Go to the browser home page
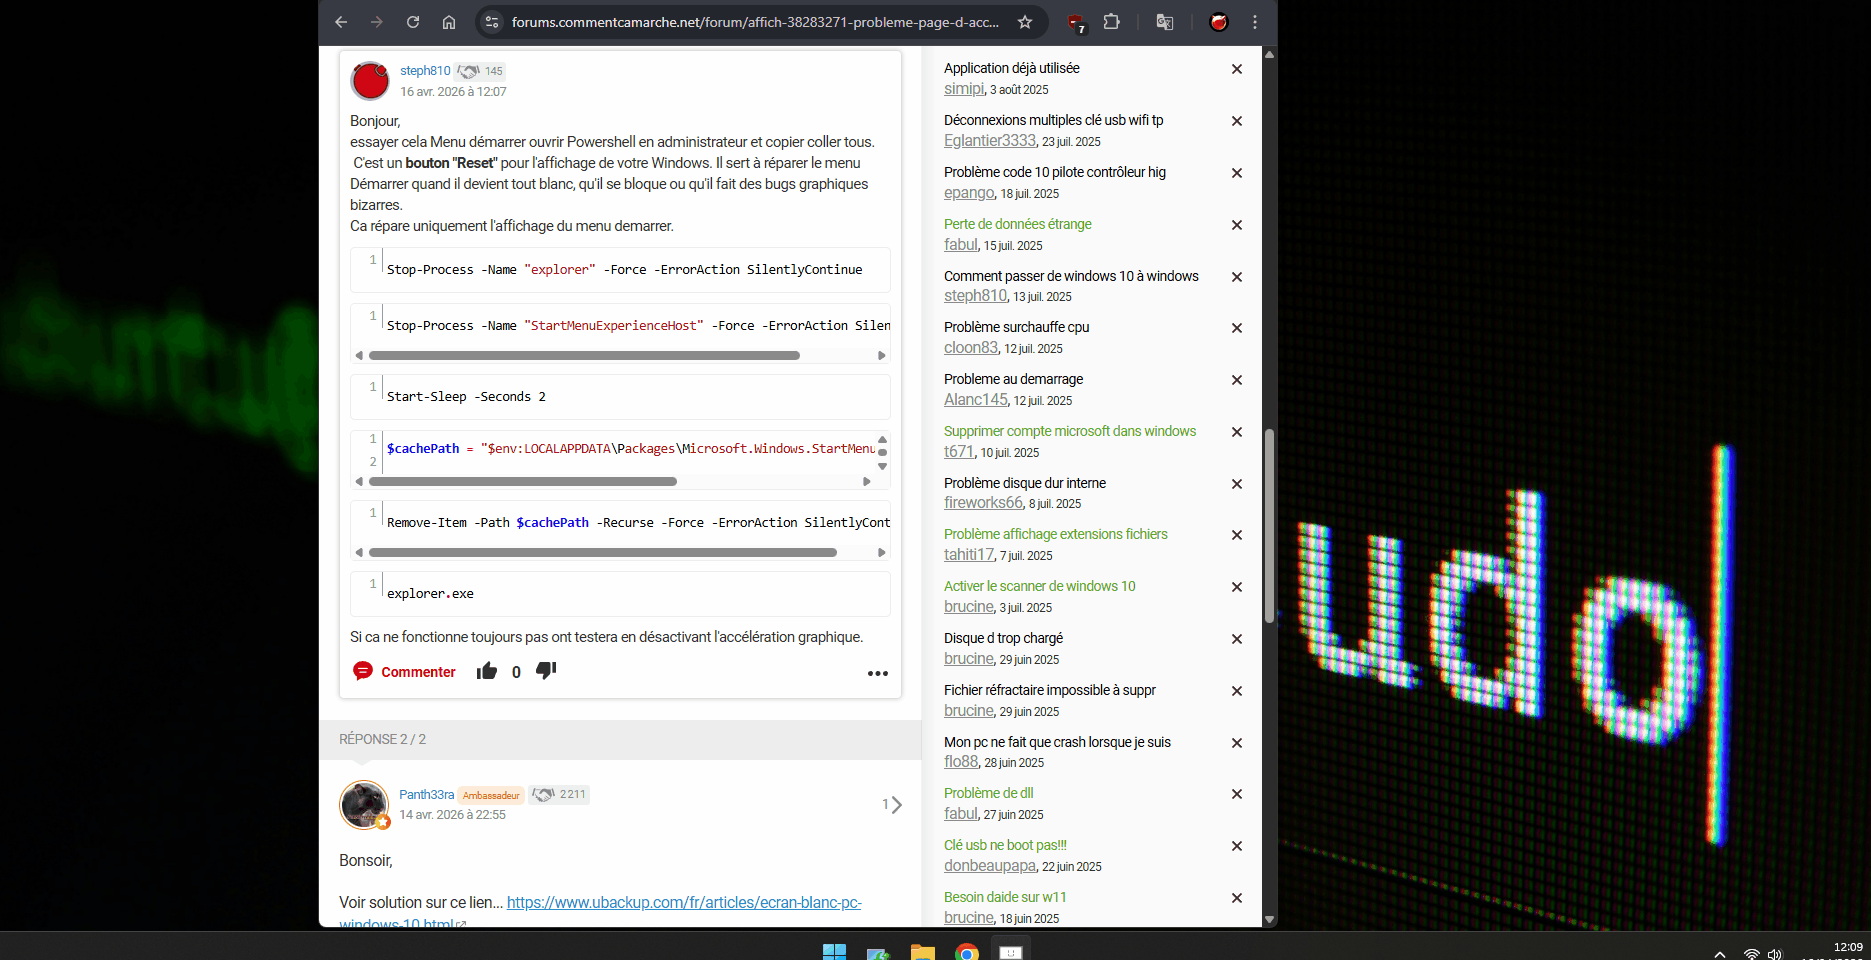The width and height of the screenshot is (1871, 960). pos(449,22)
